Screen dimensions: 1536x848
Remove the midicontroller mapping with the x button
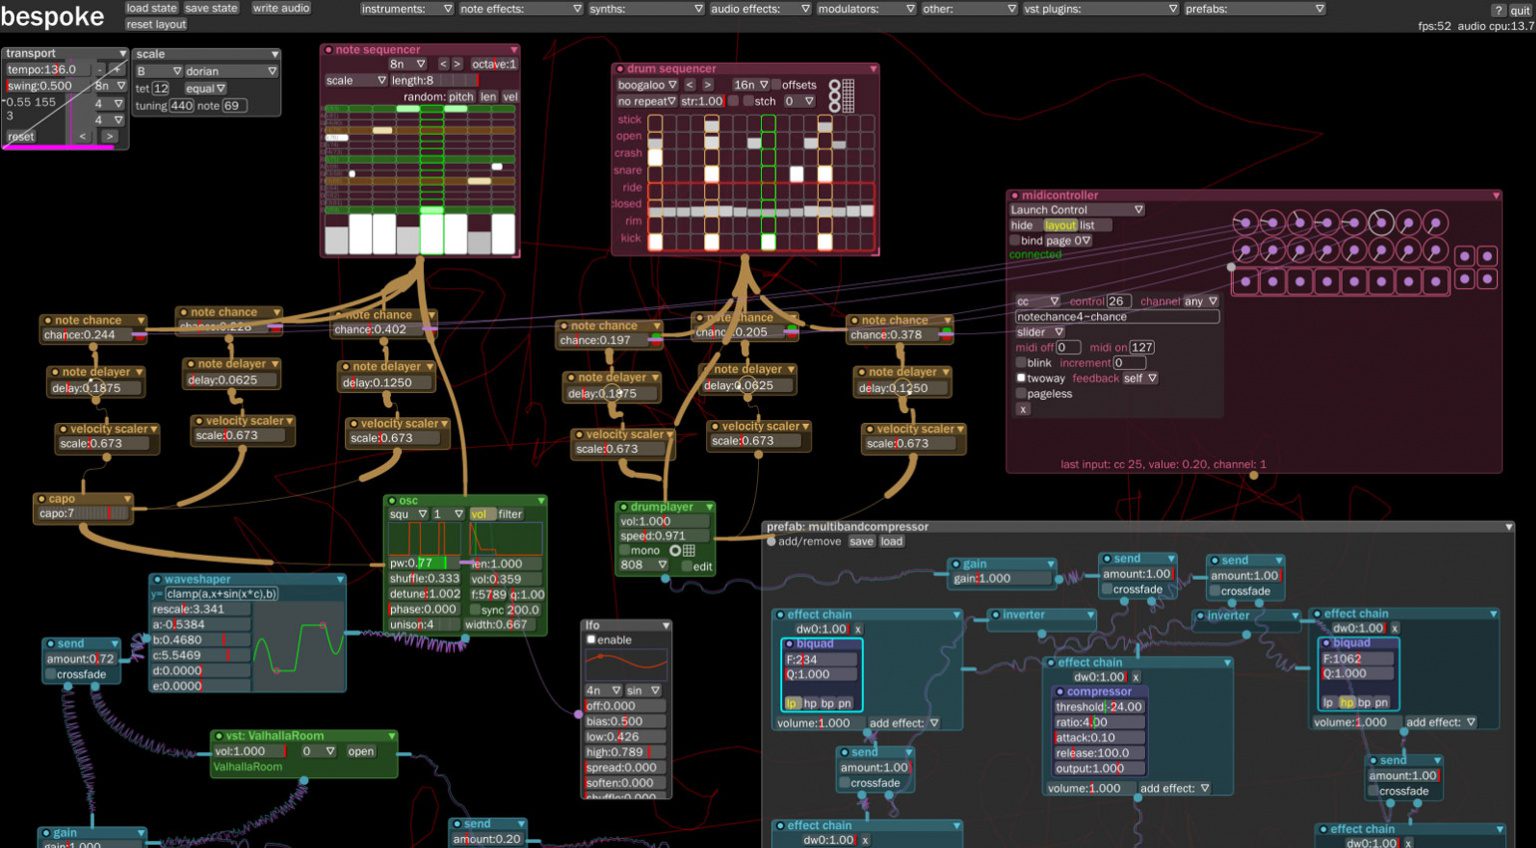1022,409
